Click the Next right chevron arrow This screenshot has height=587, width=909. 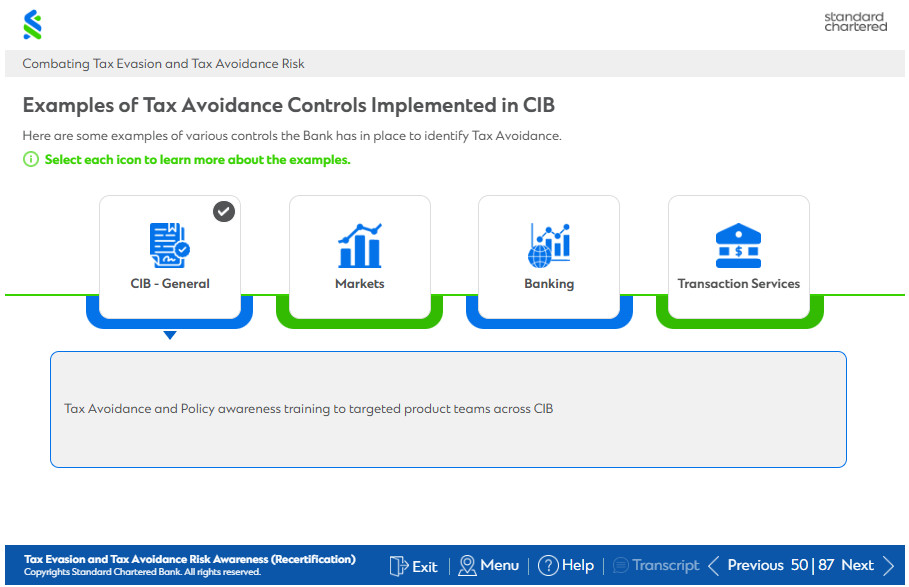888,566
